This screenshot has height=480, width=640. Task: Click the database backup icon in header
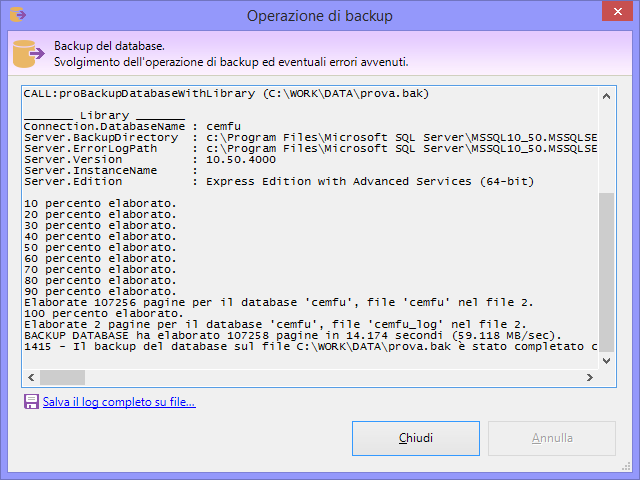[29, 54]
